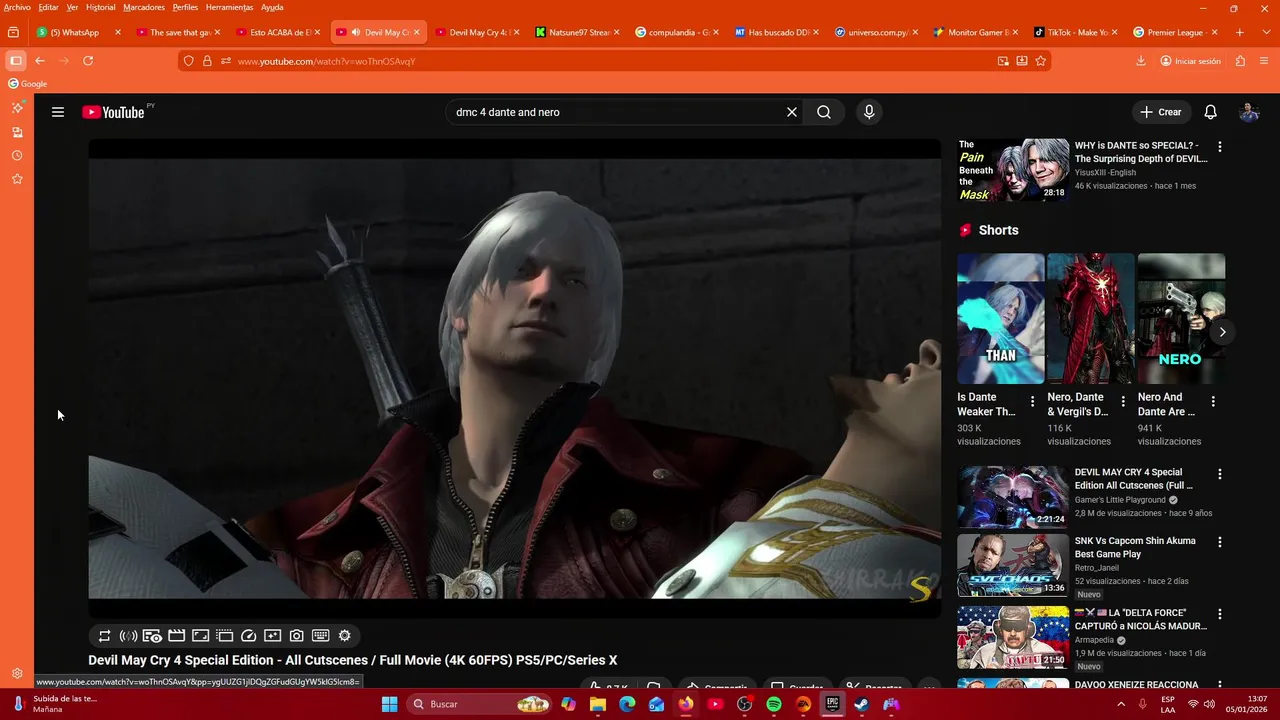Open the enhancer settings gear under the player
This screenshot has width=1280, height=720.
click(345, 636)
